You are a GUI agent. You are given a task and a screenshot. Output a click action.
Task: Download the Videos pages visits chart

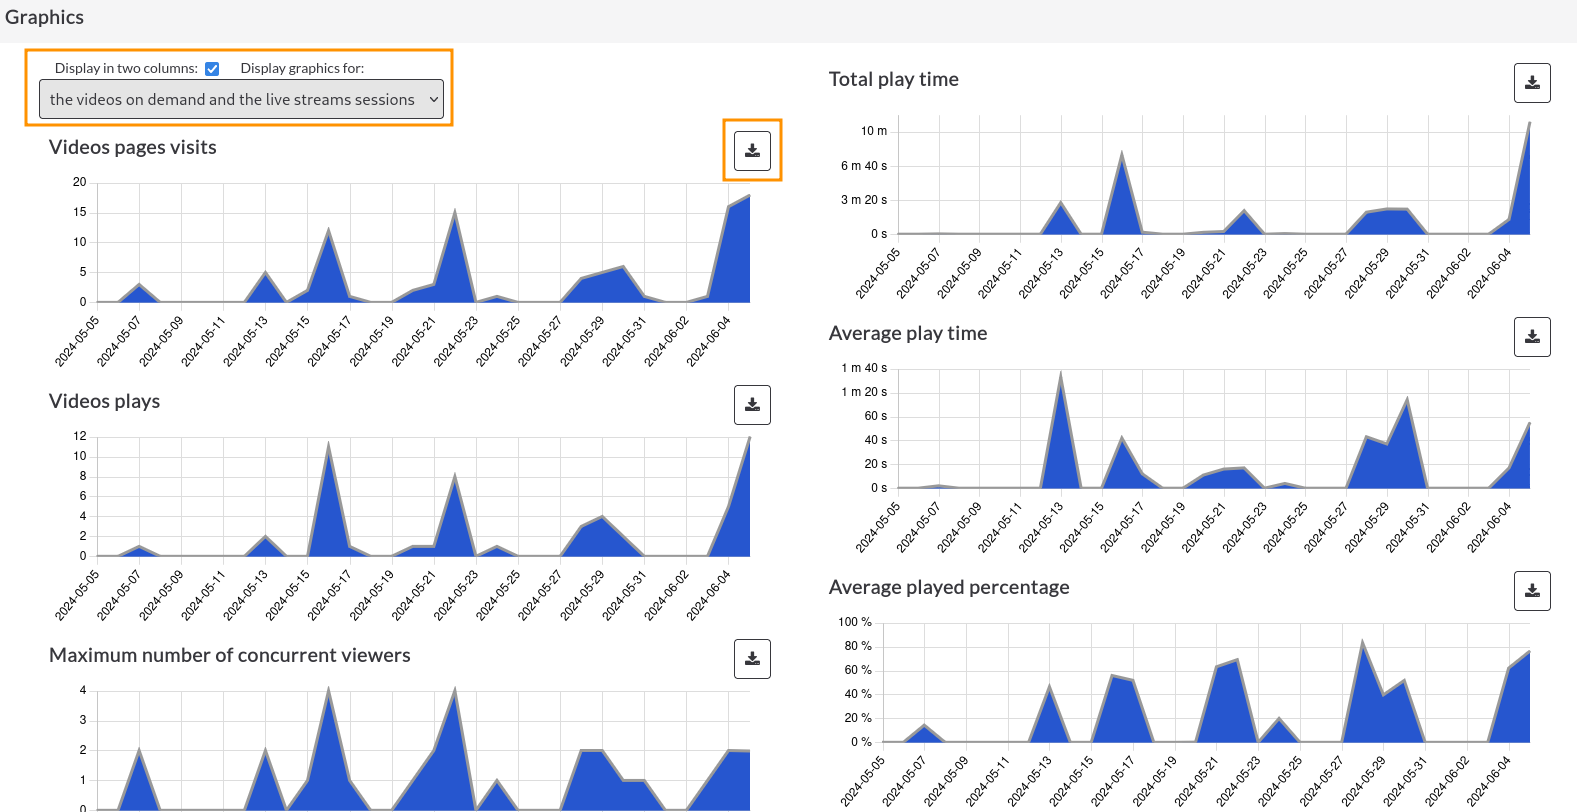(752, 151)
